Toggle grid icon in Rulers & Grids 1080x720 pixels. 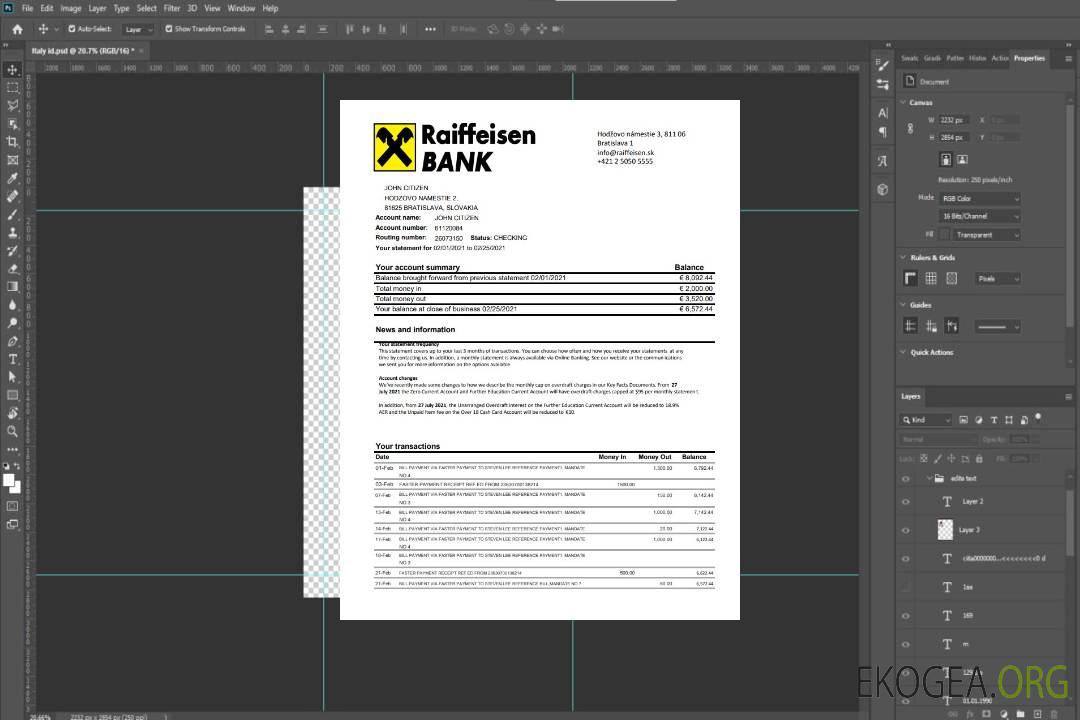(931, 278)
